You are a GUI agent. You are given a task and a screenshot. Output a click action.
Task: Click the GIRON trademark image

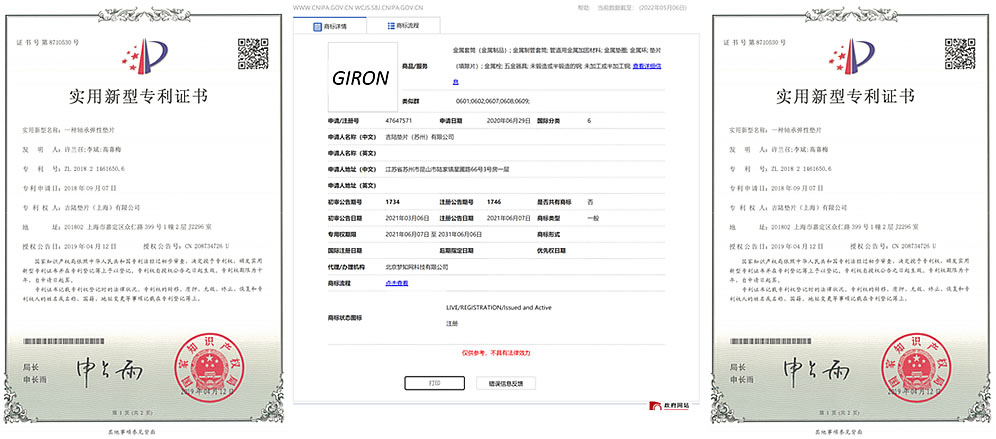362,78
